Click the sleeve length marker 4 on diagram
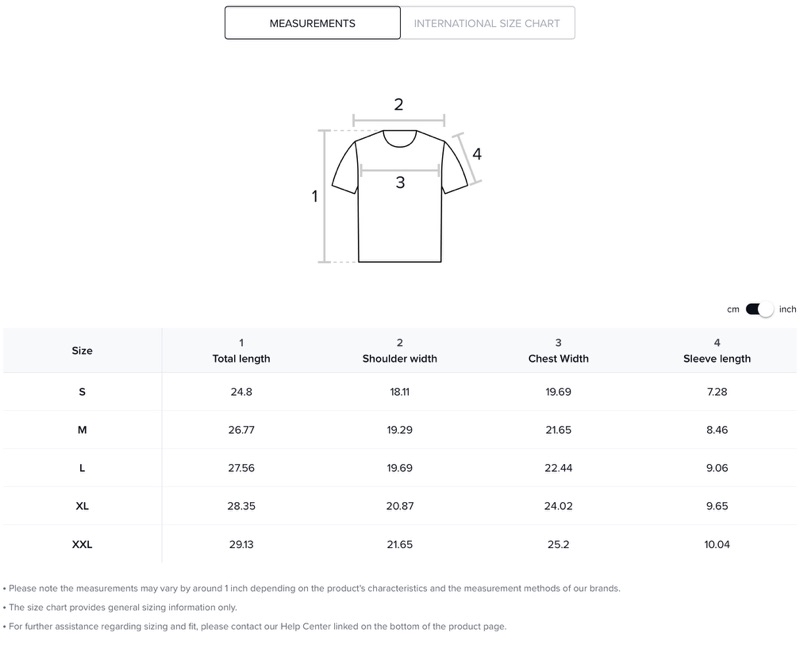This screenshot has width=800, height=660. [x=477, y=154]
